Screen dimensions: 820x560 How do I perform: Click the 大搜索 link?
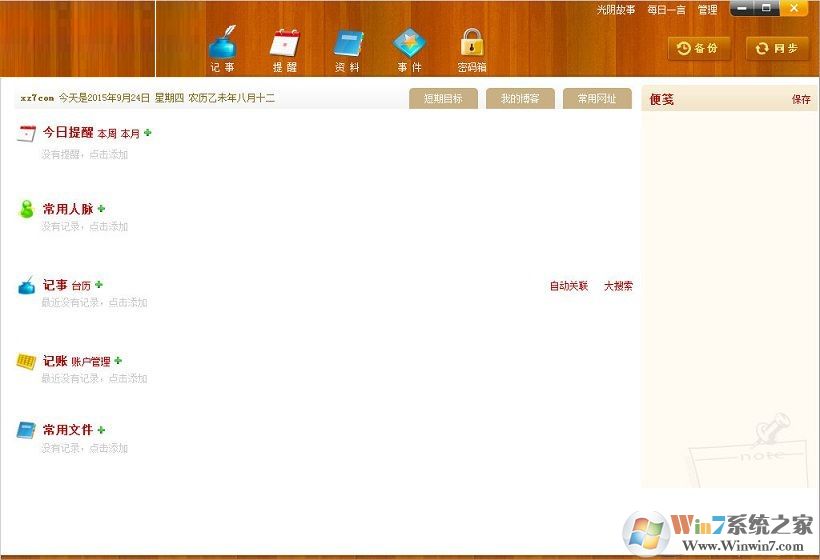tap(618, 286)
